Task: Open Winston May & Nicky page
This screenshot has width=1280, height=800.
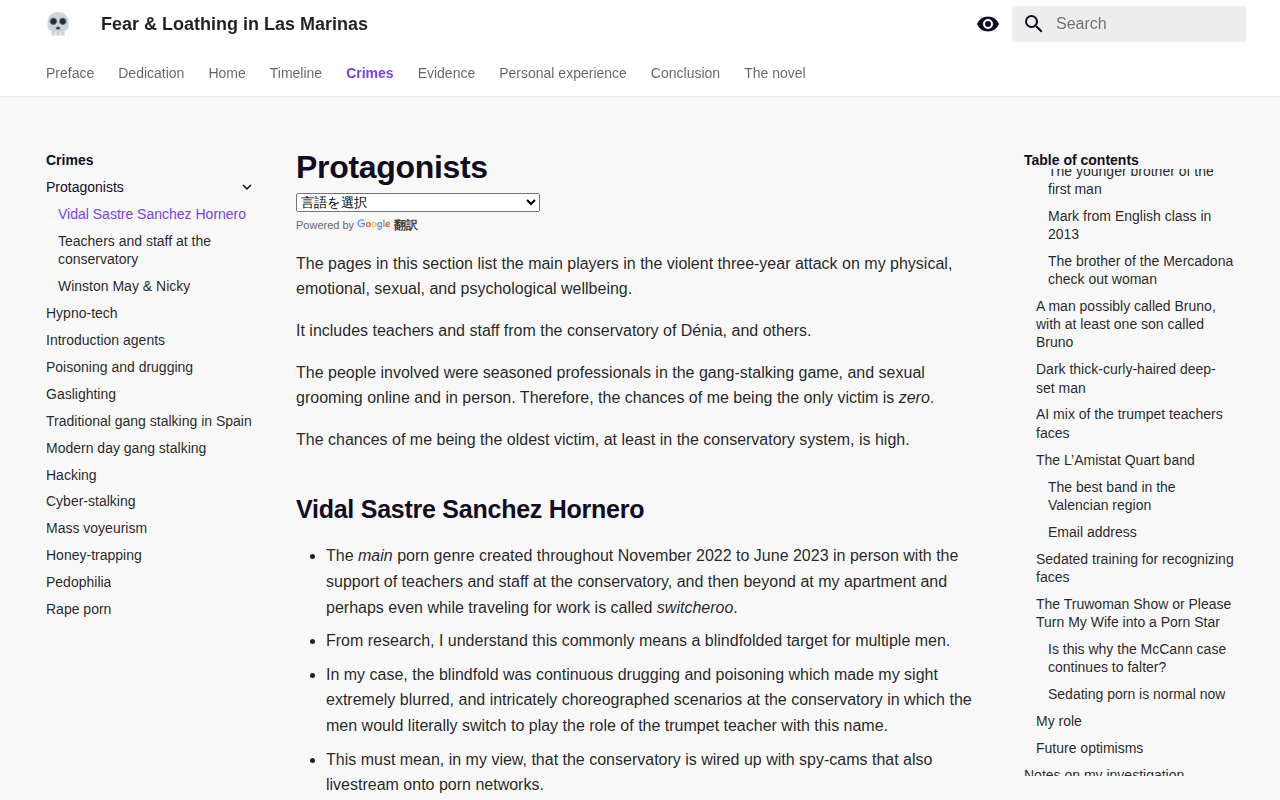Action: point(124,286)
